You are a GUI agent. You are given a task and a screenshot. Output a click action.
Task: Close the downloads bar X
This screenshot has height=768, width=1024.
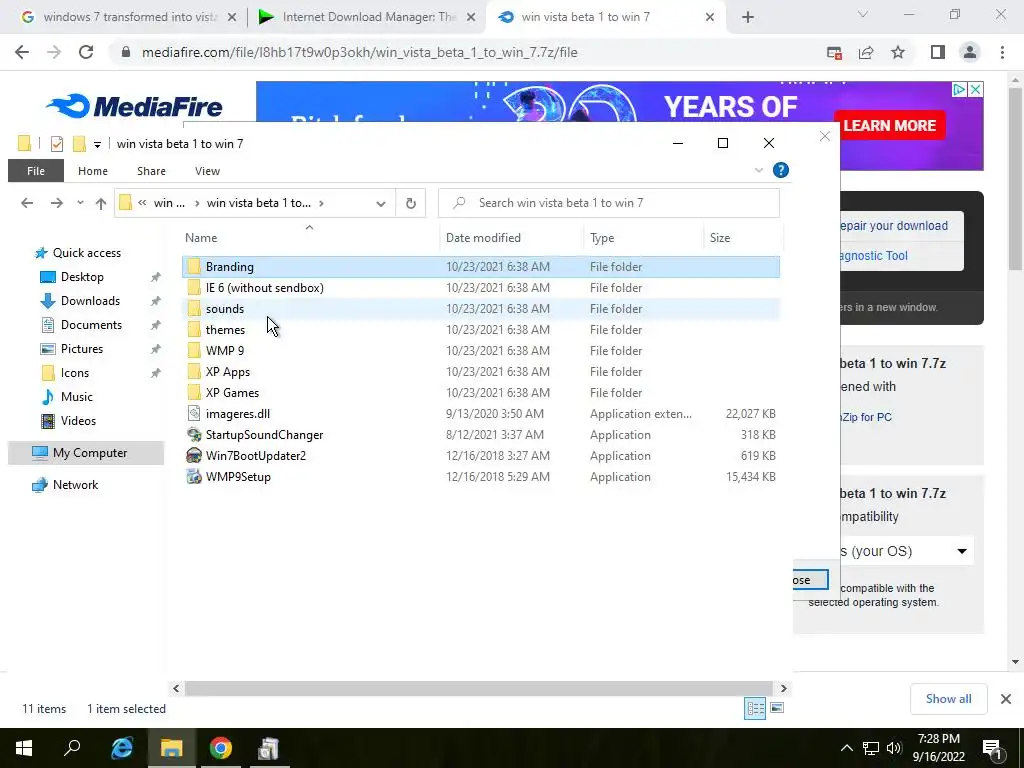coord(1006,699)
